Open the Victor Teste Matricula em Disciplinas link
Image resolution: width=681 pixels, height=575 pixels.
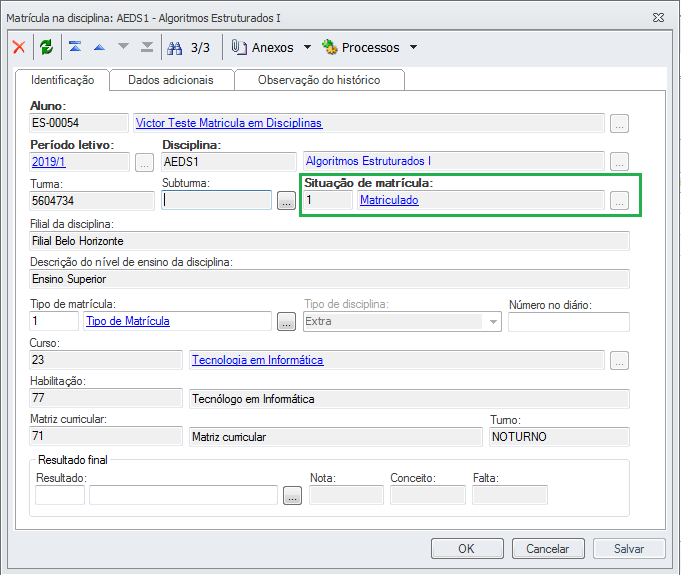click(228, 123)
